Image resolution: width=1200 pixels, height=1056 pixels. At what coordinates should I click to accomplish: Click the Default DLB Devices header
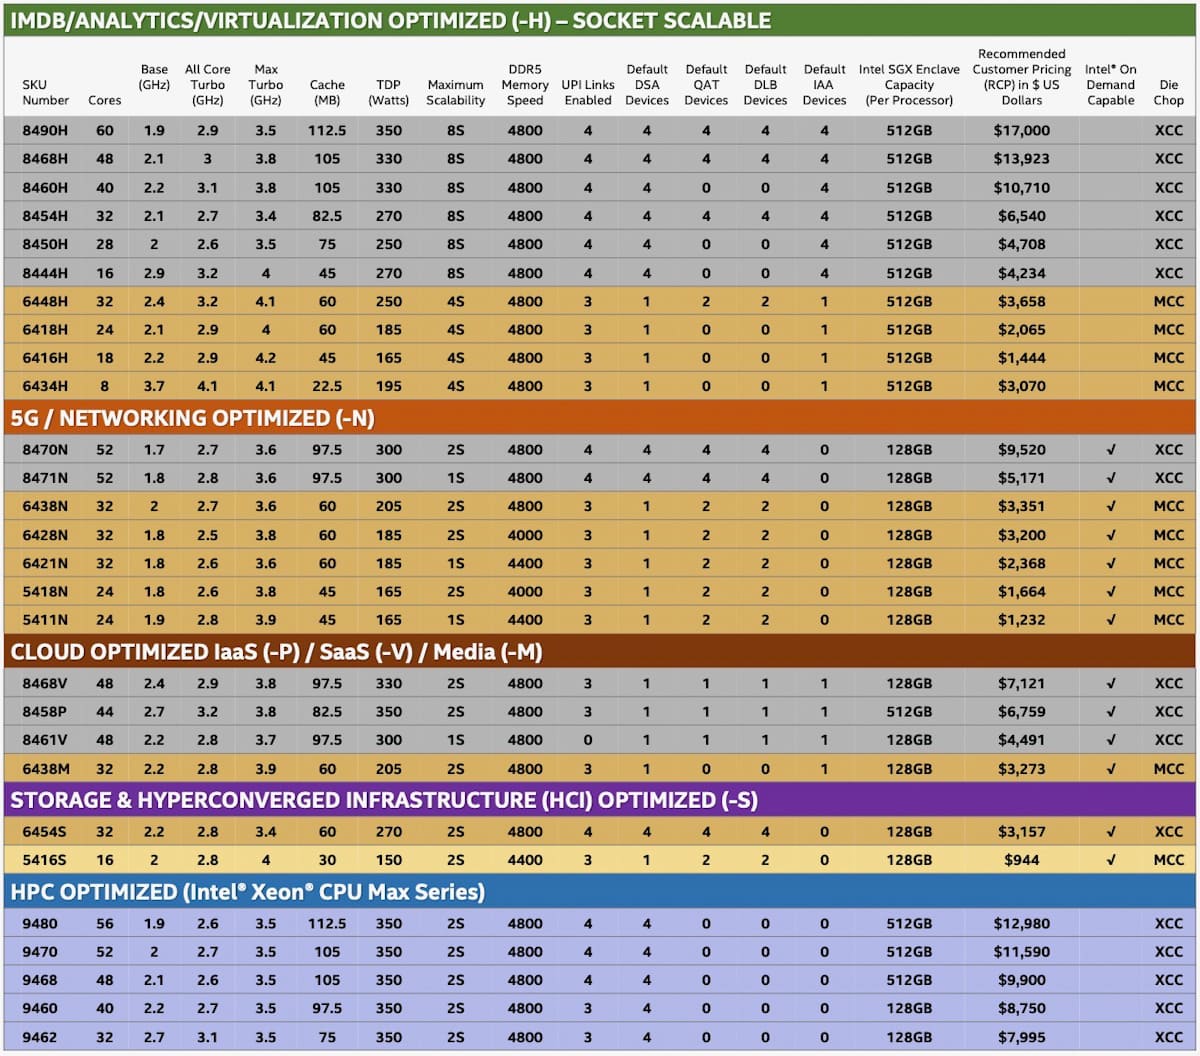pos(765,85)
